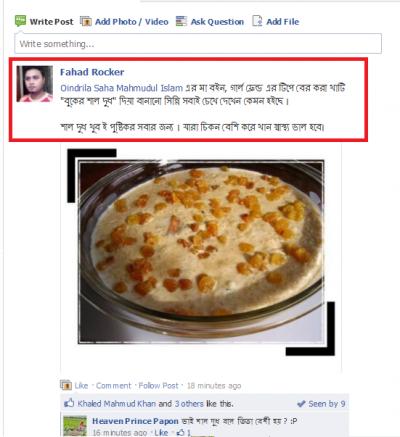Click the thumbs-up icon beside Khaled Mahmud Khan

69,403
